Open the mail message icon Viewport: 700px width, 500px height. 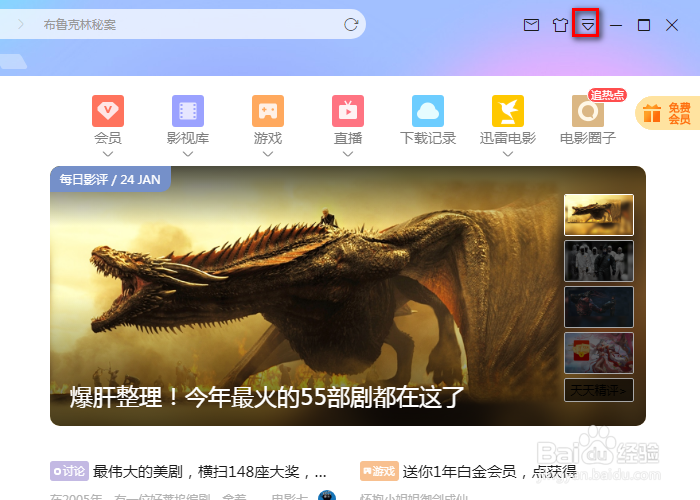click(531, 25)
